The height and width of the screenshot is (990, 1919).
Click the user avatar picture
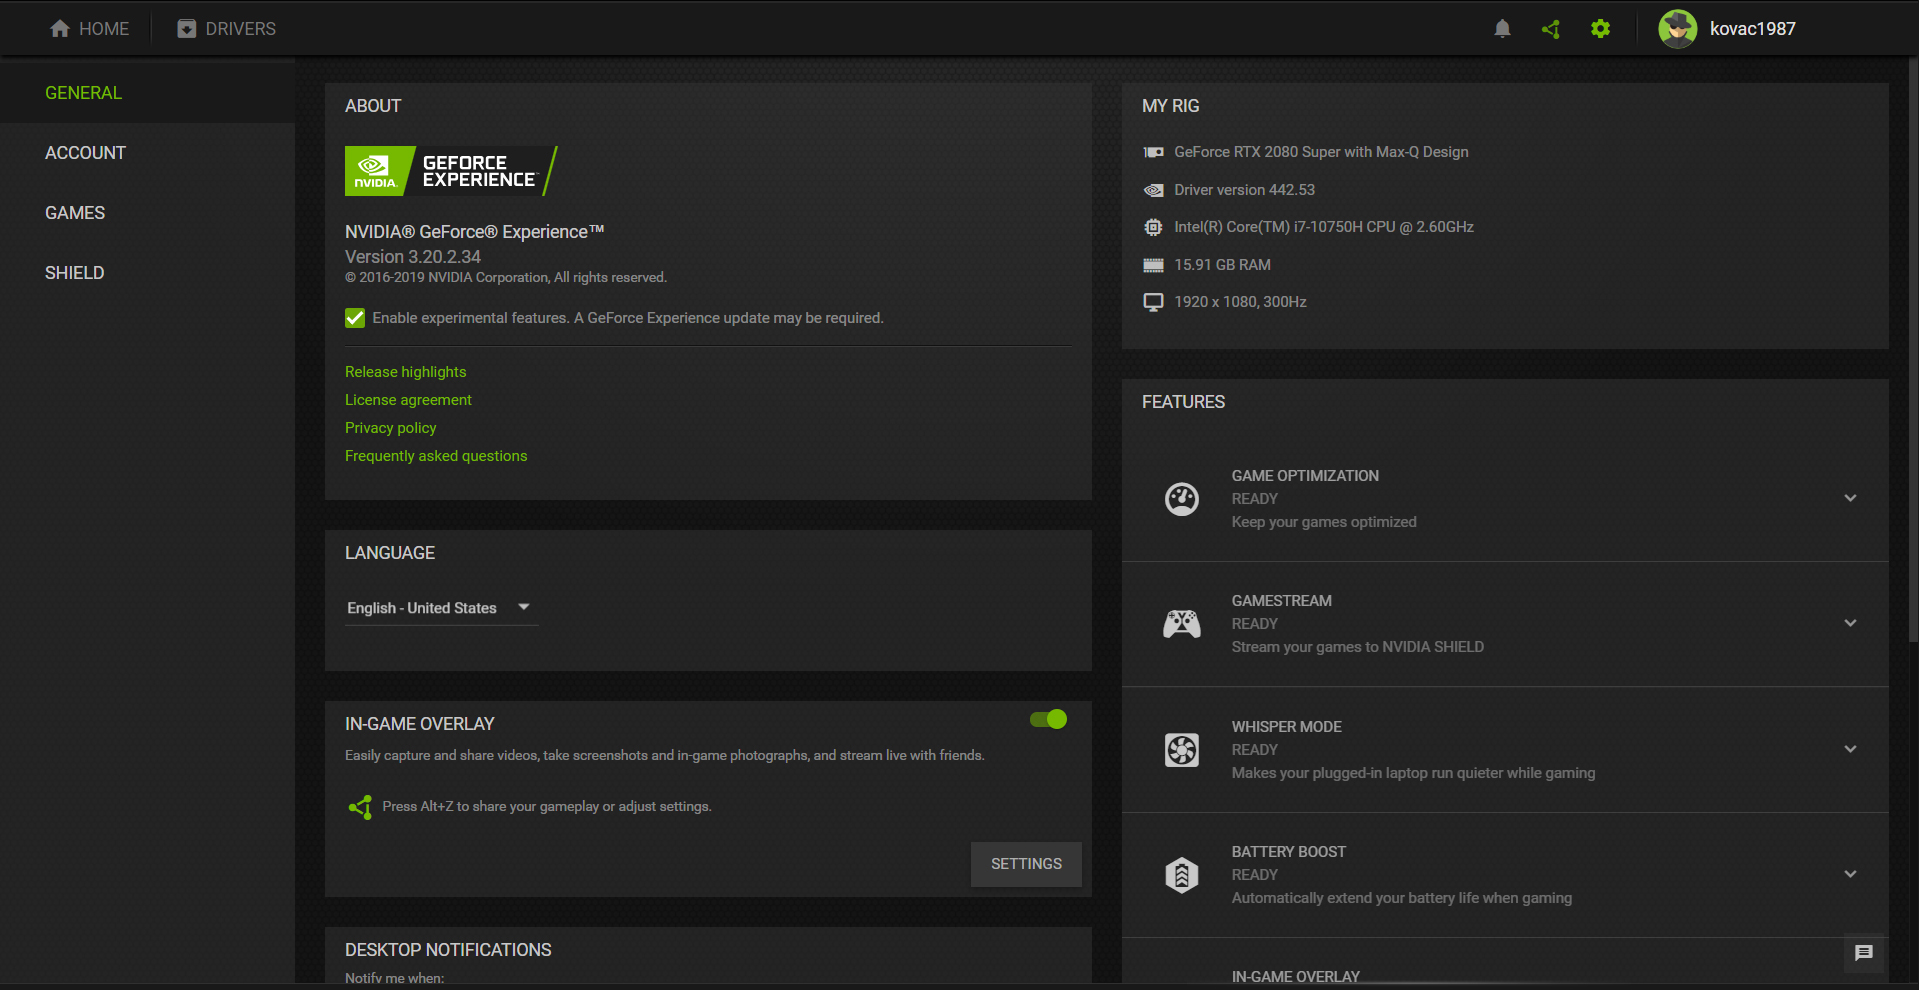pos(1677,29)
